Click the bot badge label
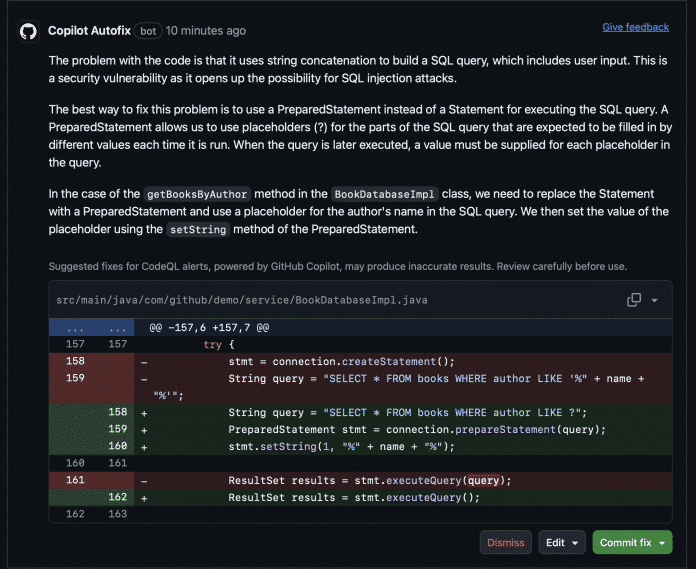The image size is (696, 569). click(148, 31)
